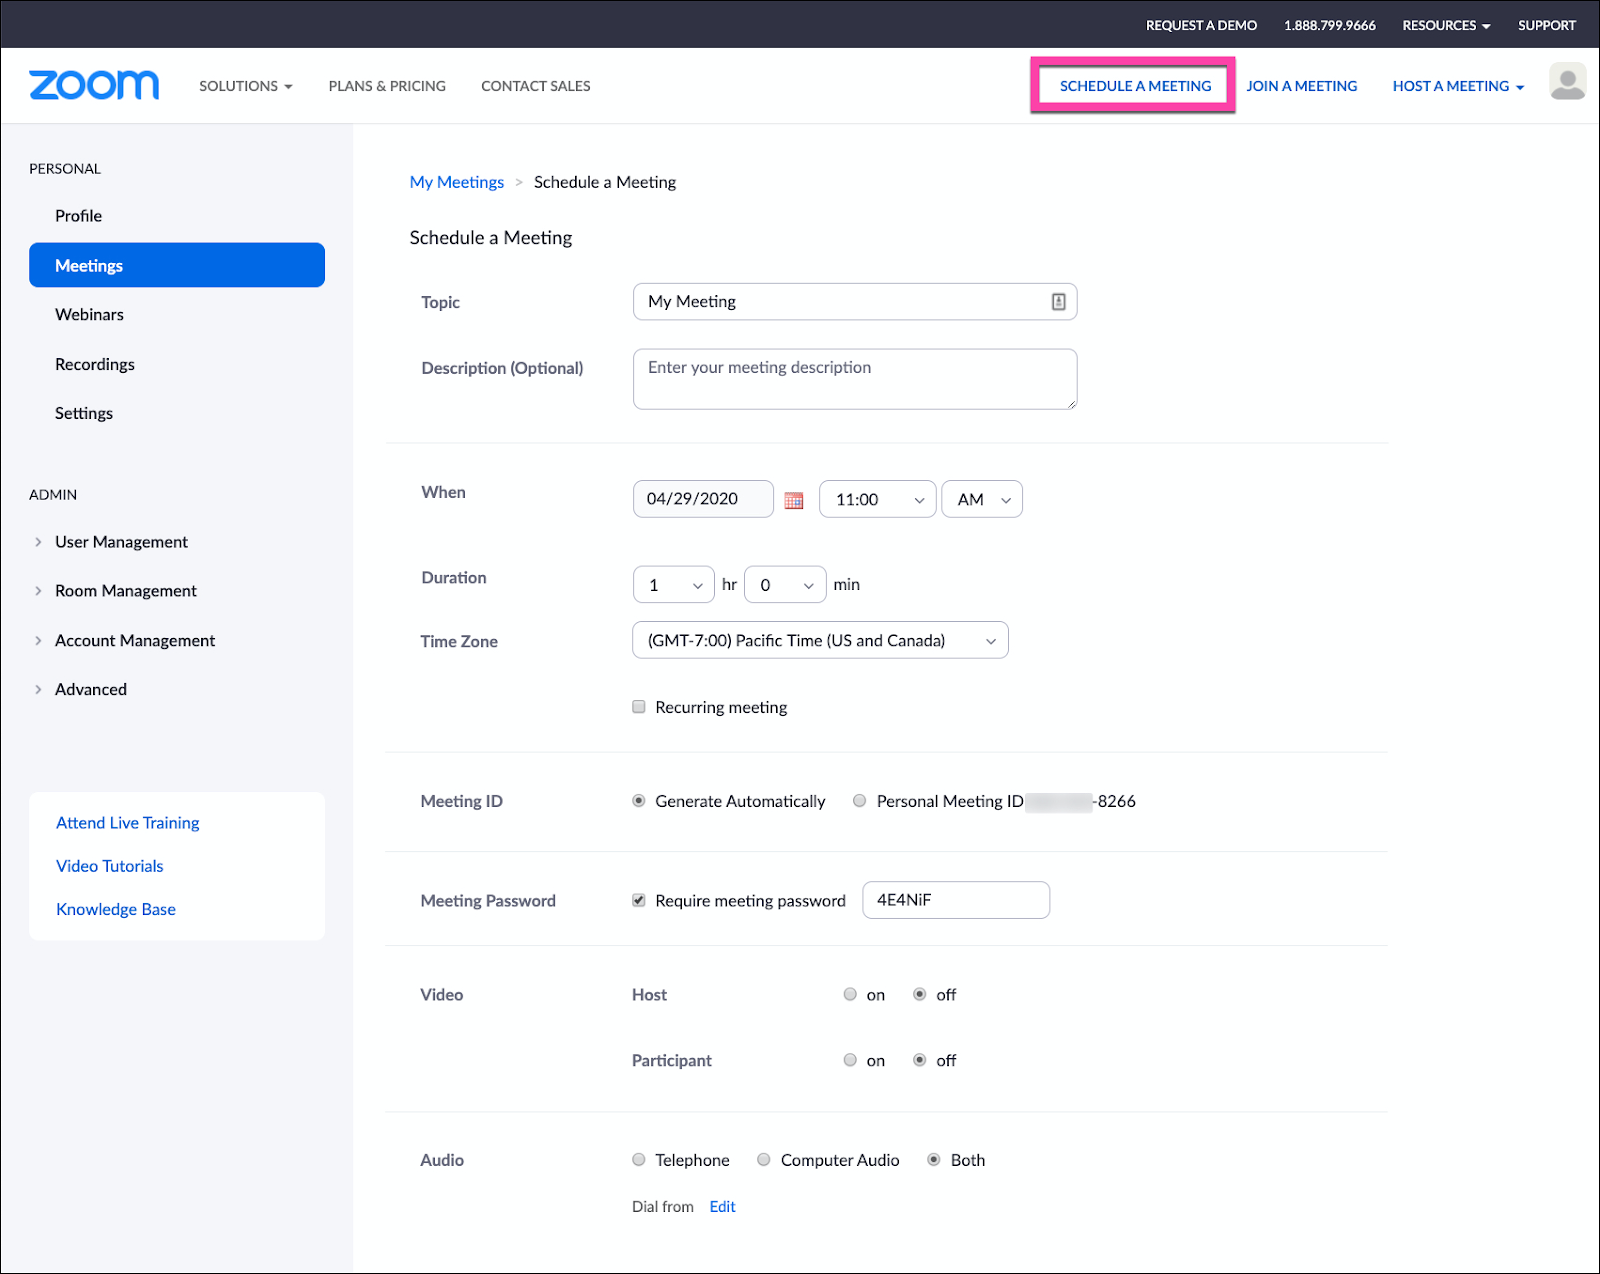Select Both audio option
This screenshot has height=1274, width=1600.
934,1160
